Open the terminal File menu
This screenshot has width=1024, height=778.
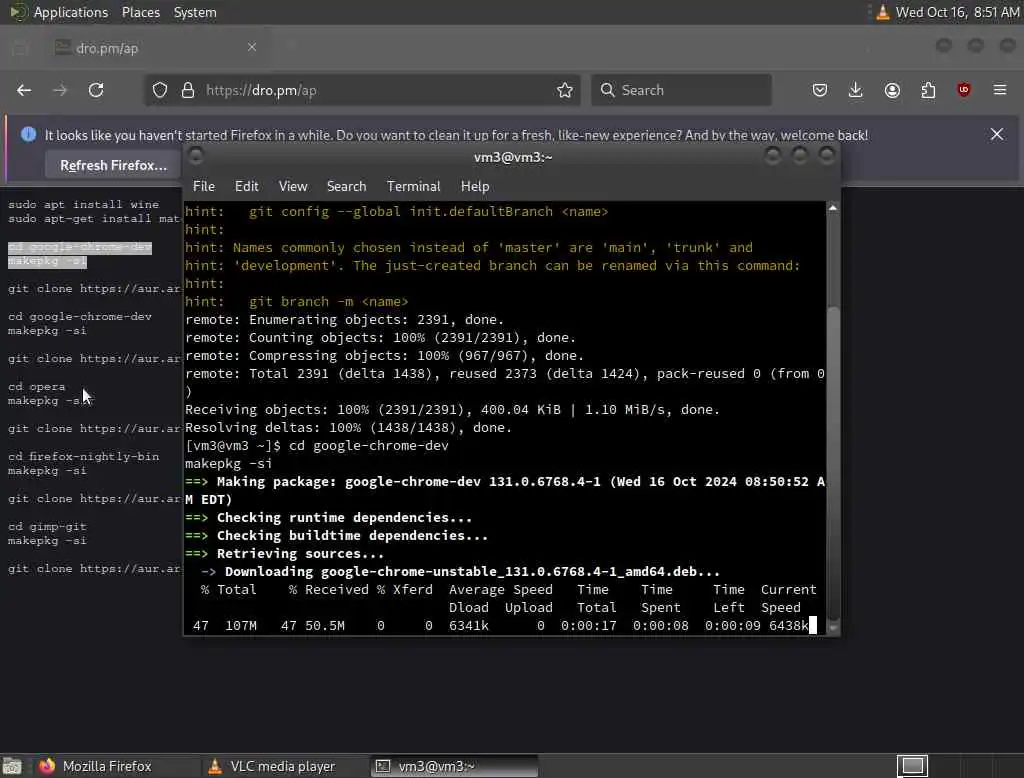point(204,186)
